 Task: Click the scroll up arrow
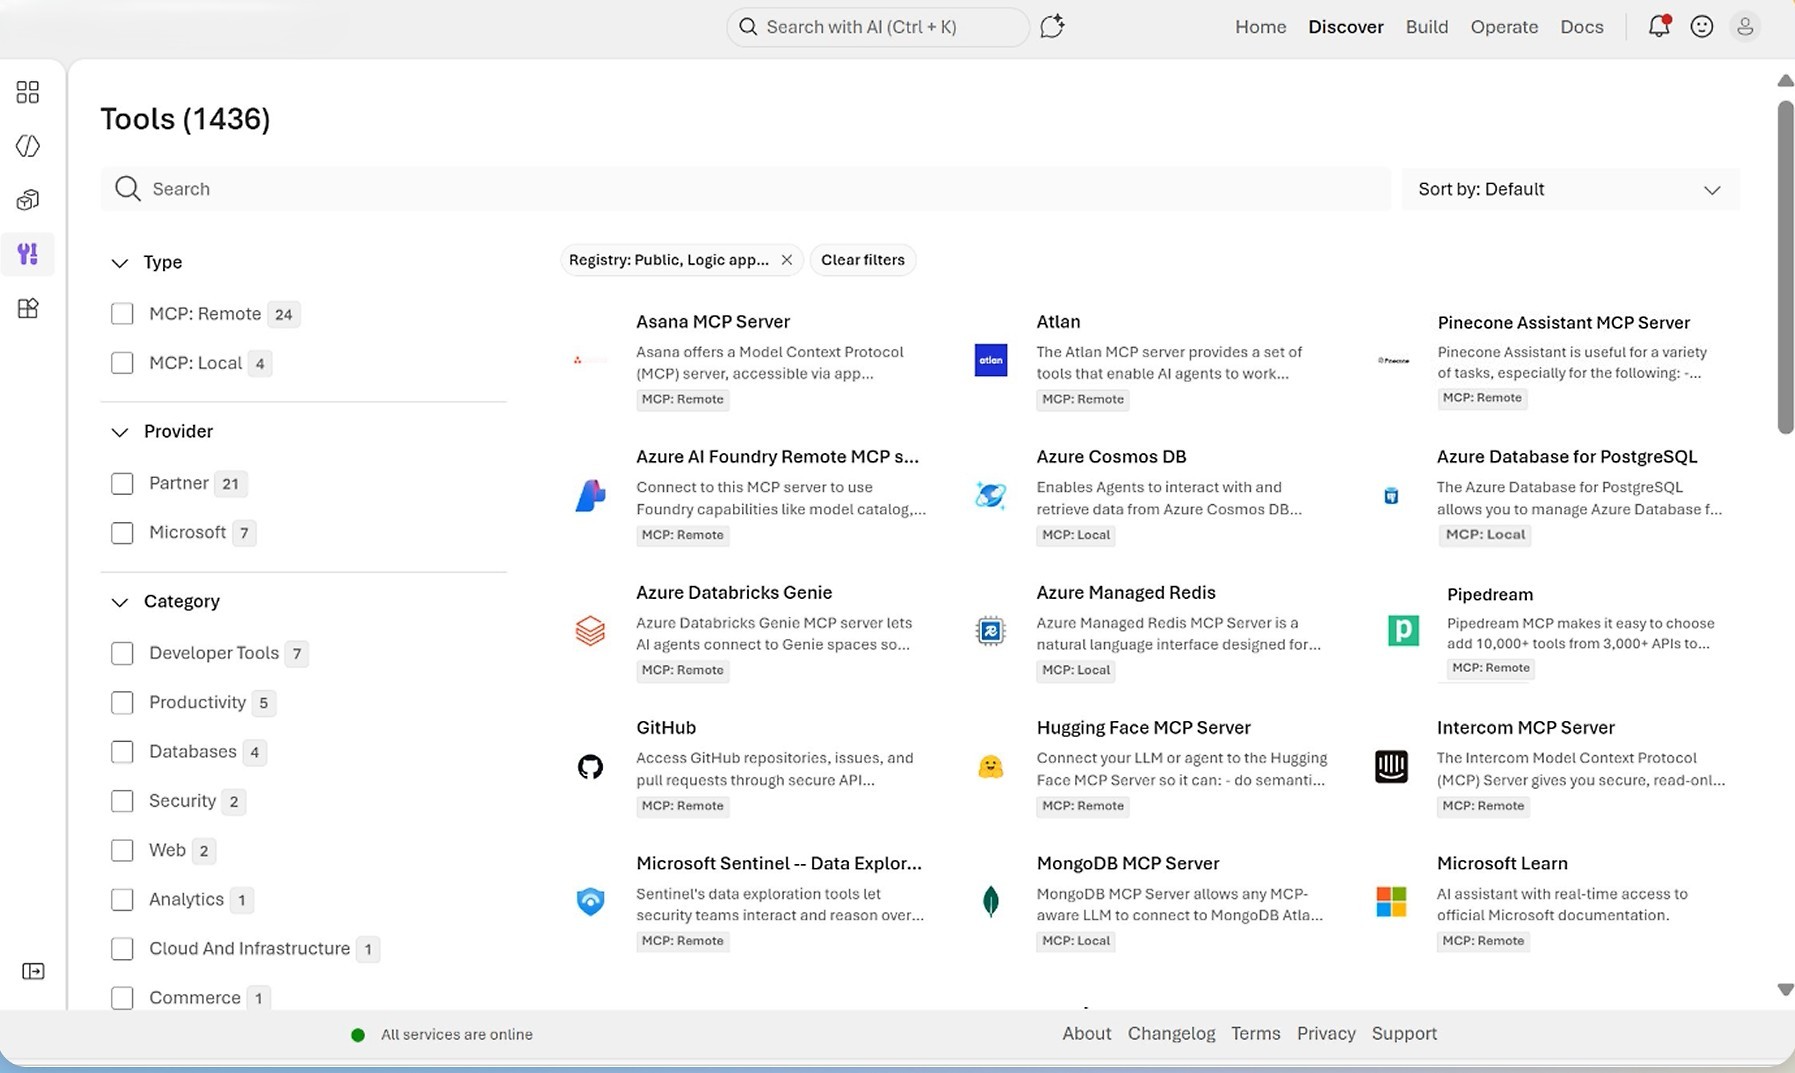1785,81
